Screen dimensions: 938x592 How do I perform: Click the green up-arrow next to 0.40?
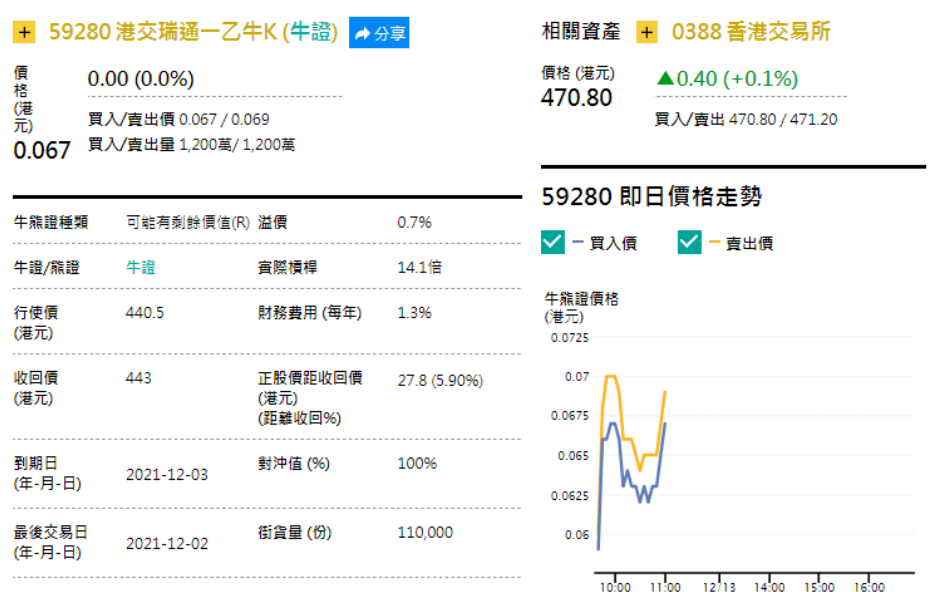click(x=664, y=78)
